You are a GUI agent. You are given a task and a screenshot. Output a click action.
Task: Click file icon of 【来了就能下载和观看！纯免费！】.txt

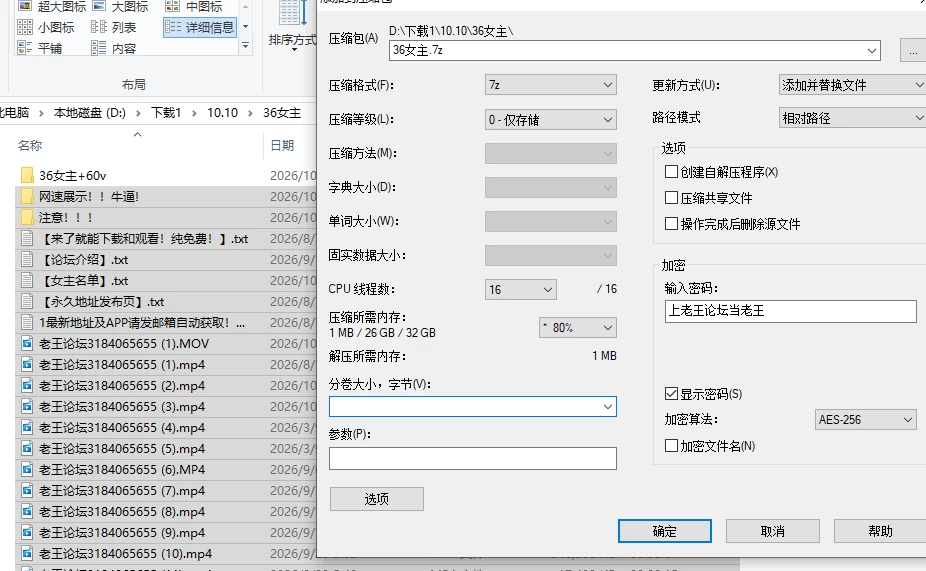27,239
